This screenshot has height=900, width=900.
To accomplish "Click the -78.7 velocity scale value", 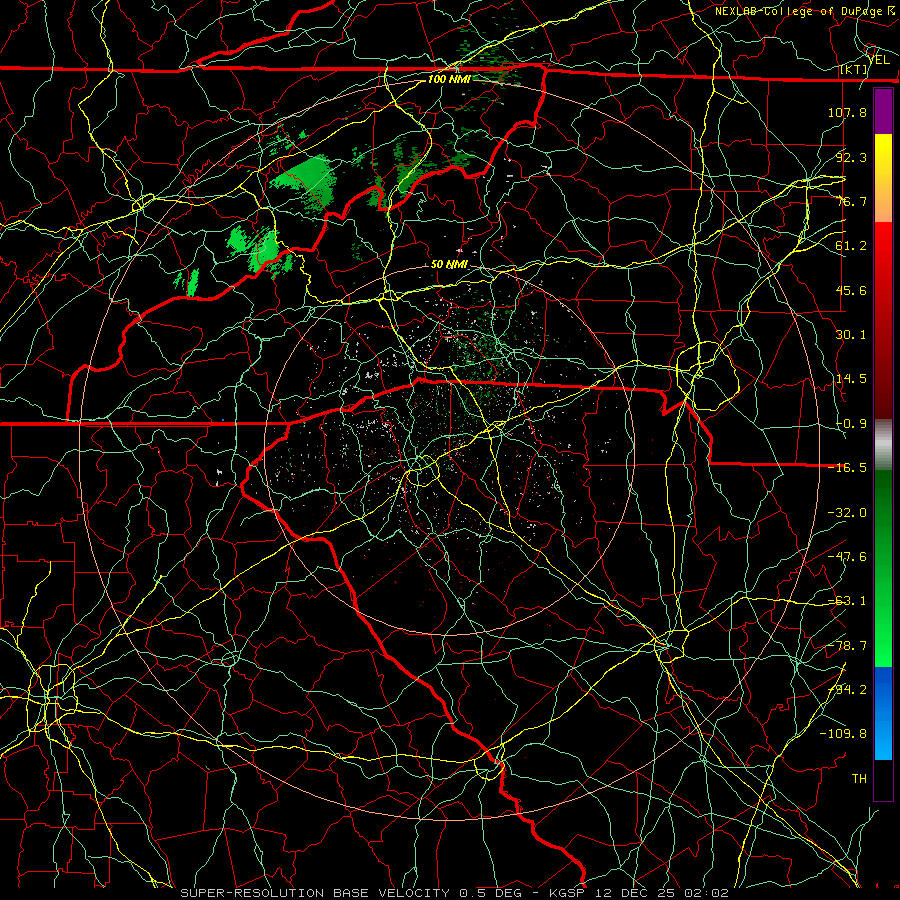I will pyautogui.click(x=847, y=646).
